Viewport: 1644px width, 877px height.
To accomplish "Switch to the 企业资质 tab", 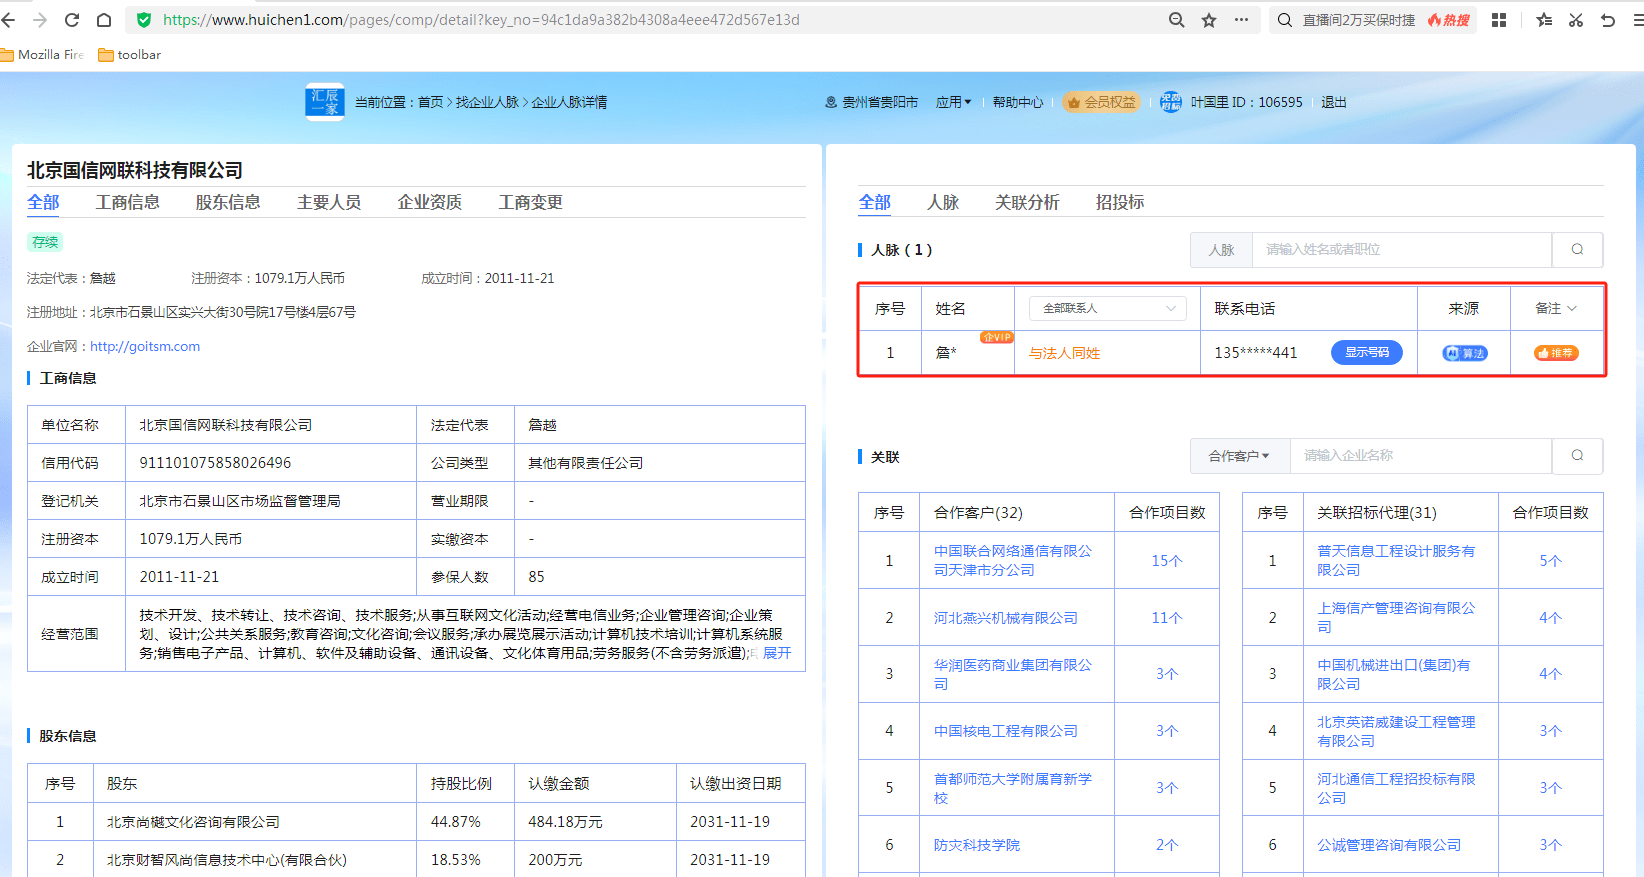I will click(x=430, y=202).
